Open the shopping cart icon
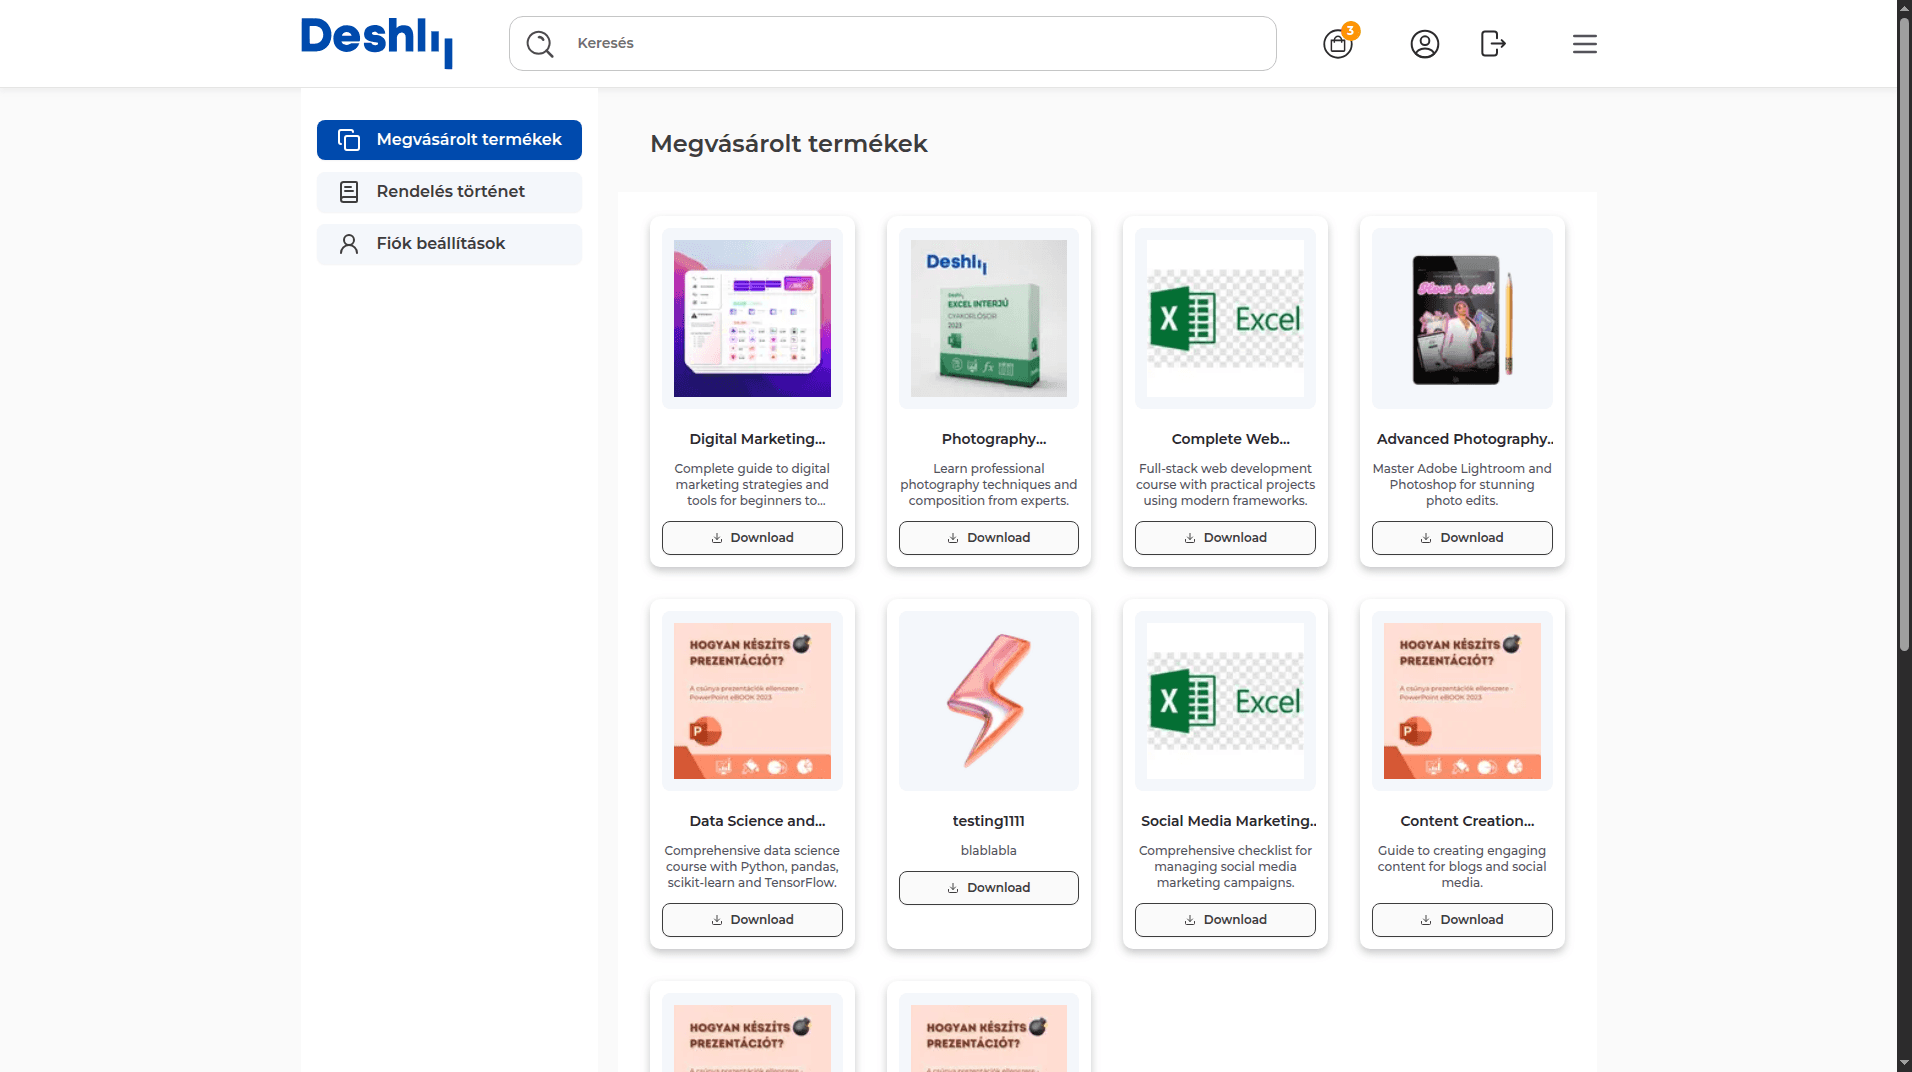 [x=1337, y=44]
